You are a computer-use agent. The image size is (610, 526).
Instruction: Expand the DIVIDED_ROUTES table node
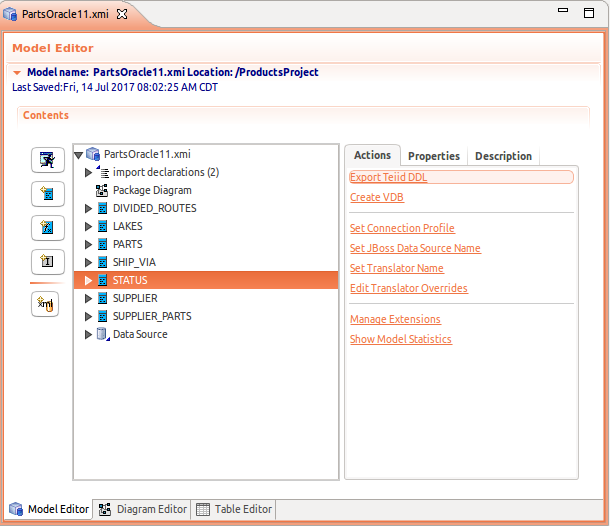click(88, 209)
